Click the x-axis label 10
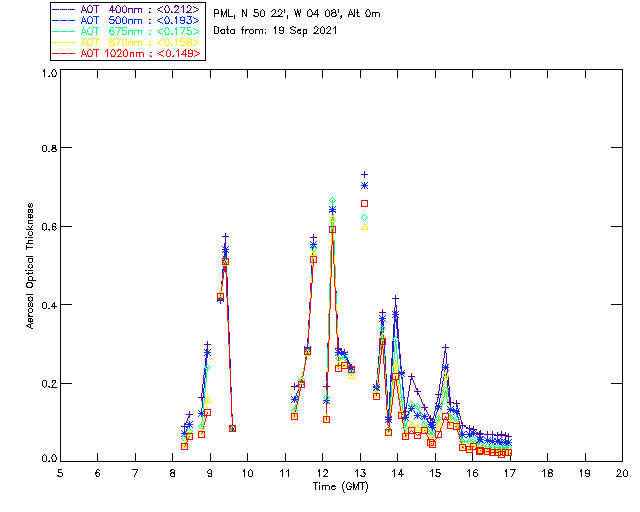This screenshot has width=640, height=512. tap(247, 473)
